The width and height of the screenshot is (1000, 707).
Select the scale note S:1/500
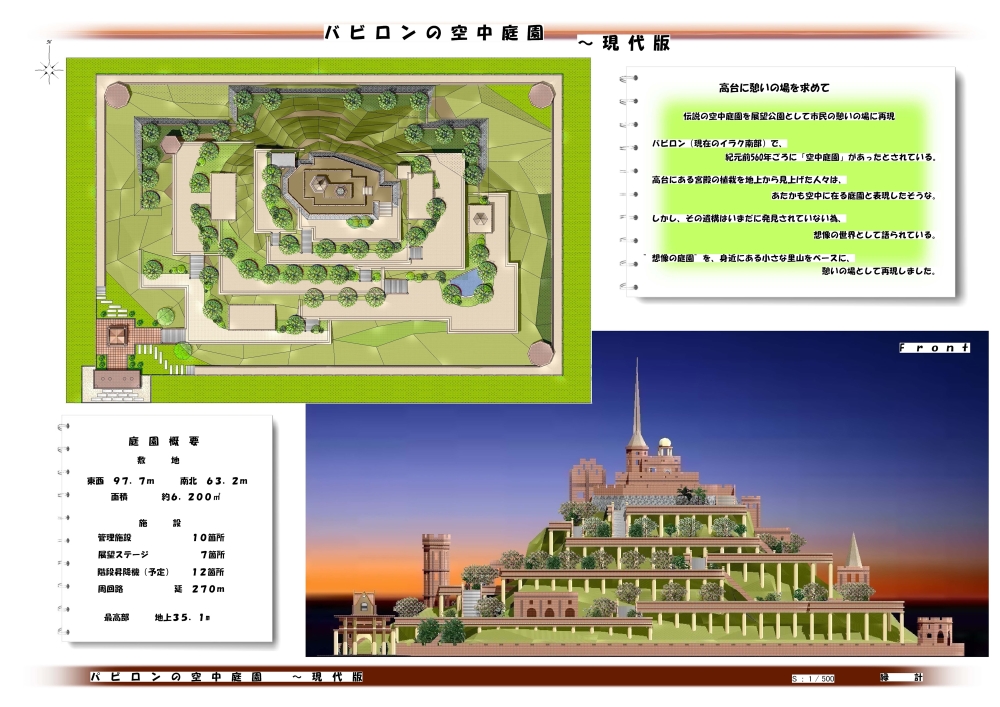click(x=813, y=678)
